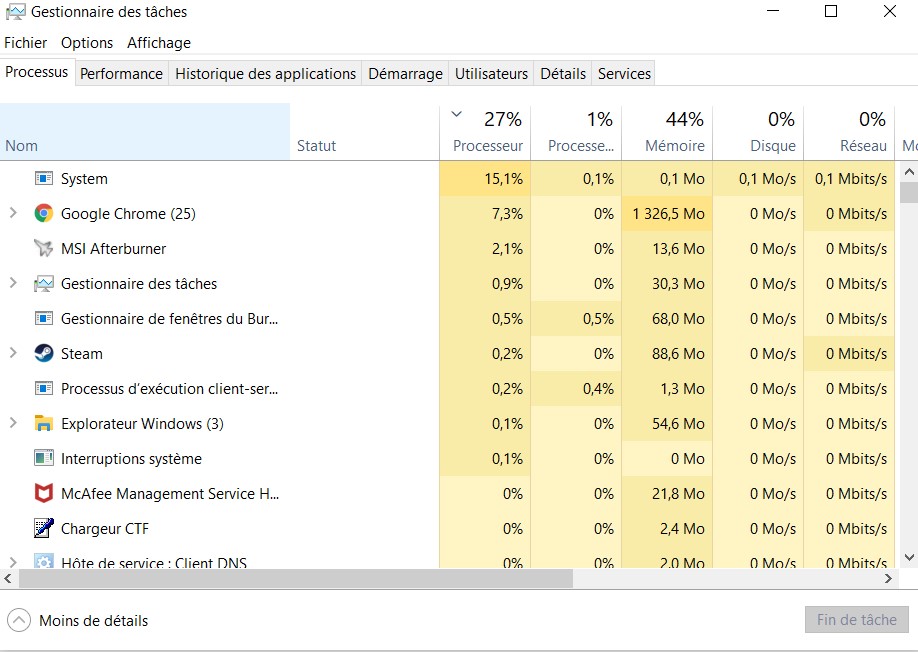Click the Task Manager title bar icon
Image resolution: width=918 pixels, height=652 pixels.
pos(16,12)
